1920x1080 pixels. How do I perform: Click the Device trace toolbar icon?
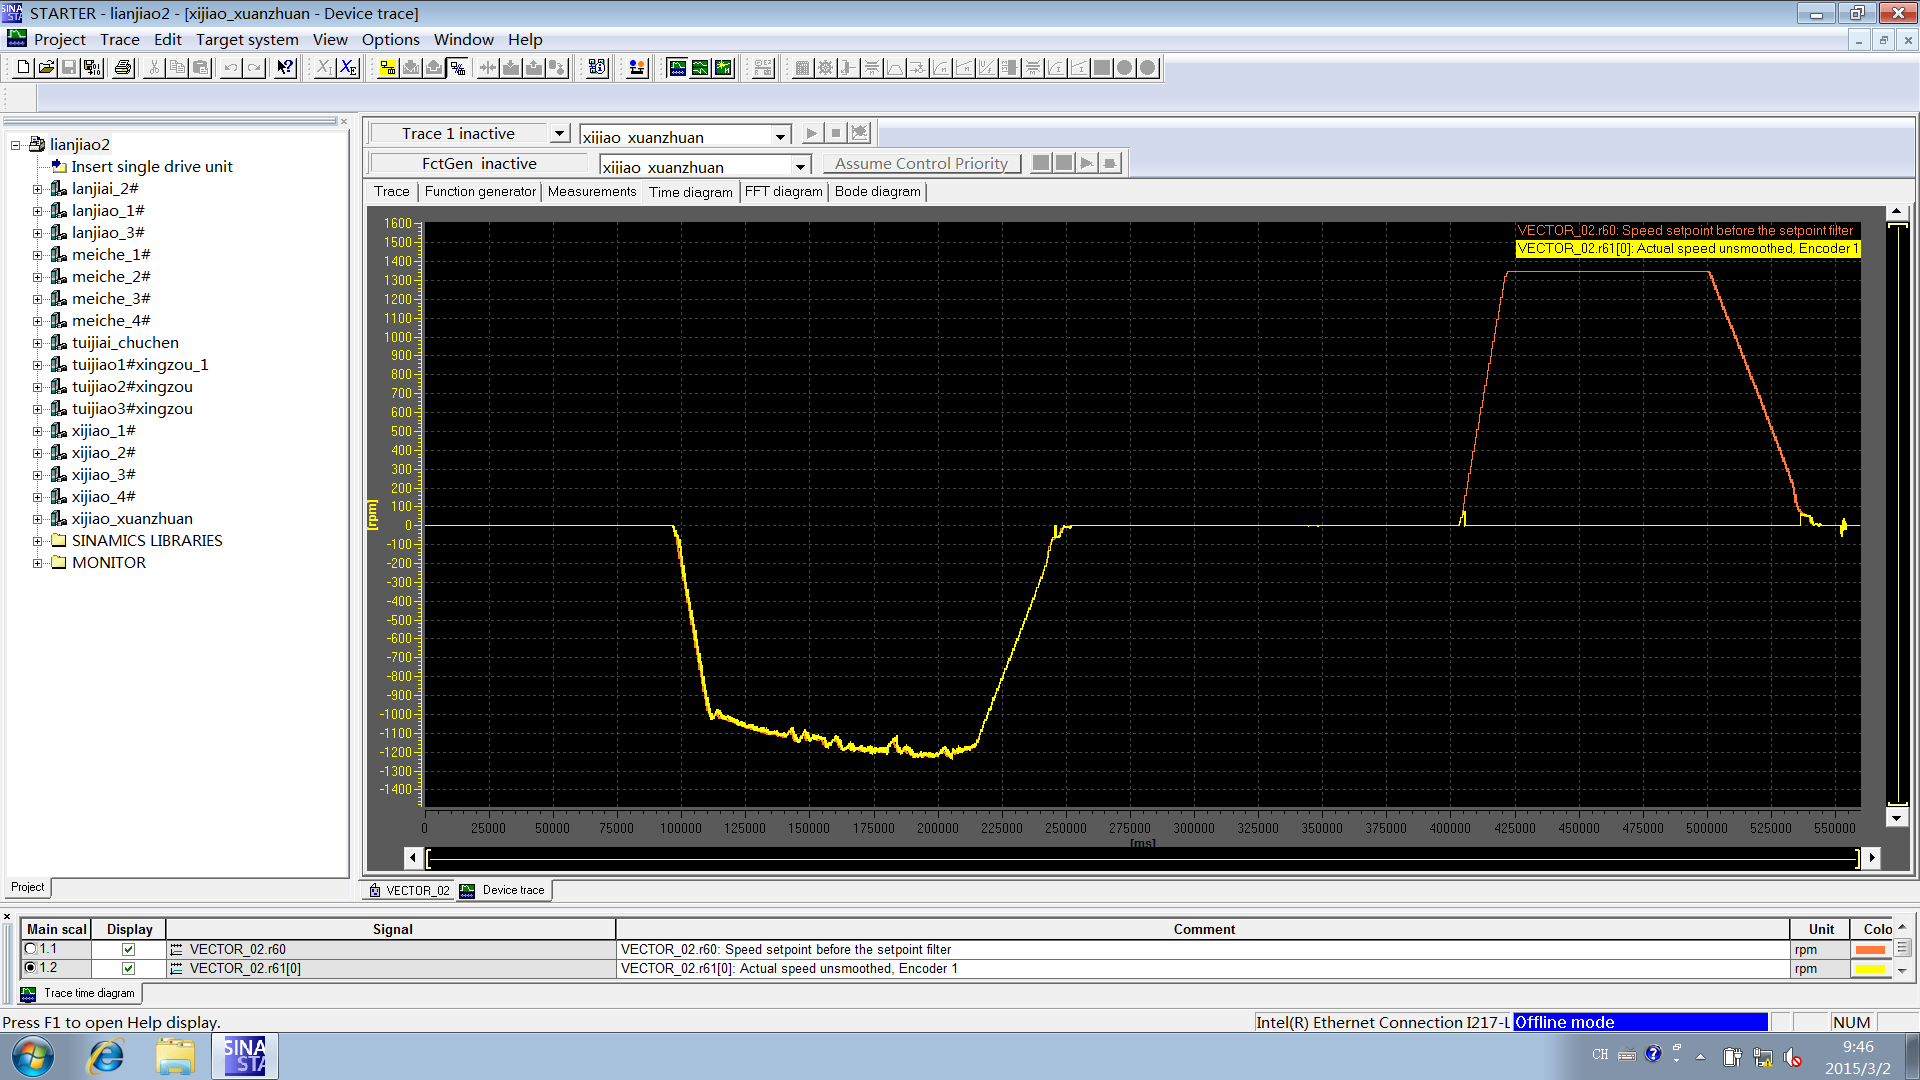tap(677, 68)
